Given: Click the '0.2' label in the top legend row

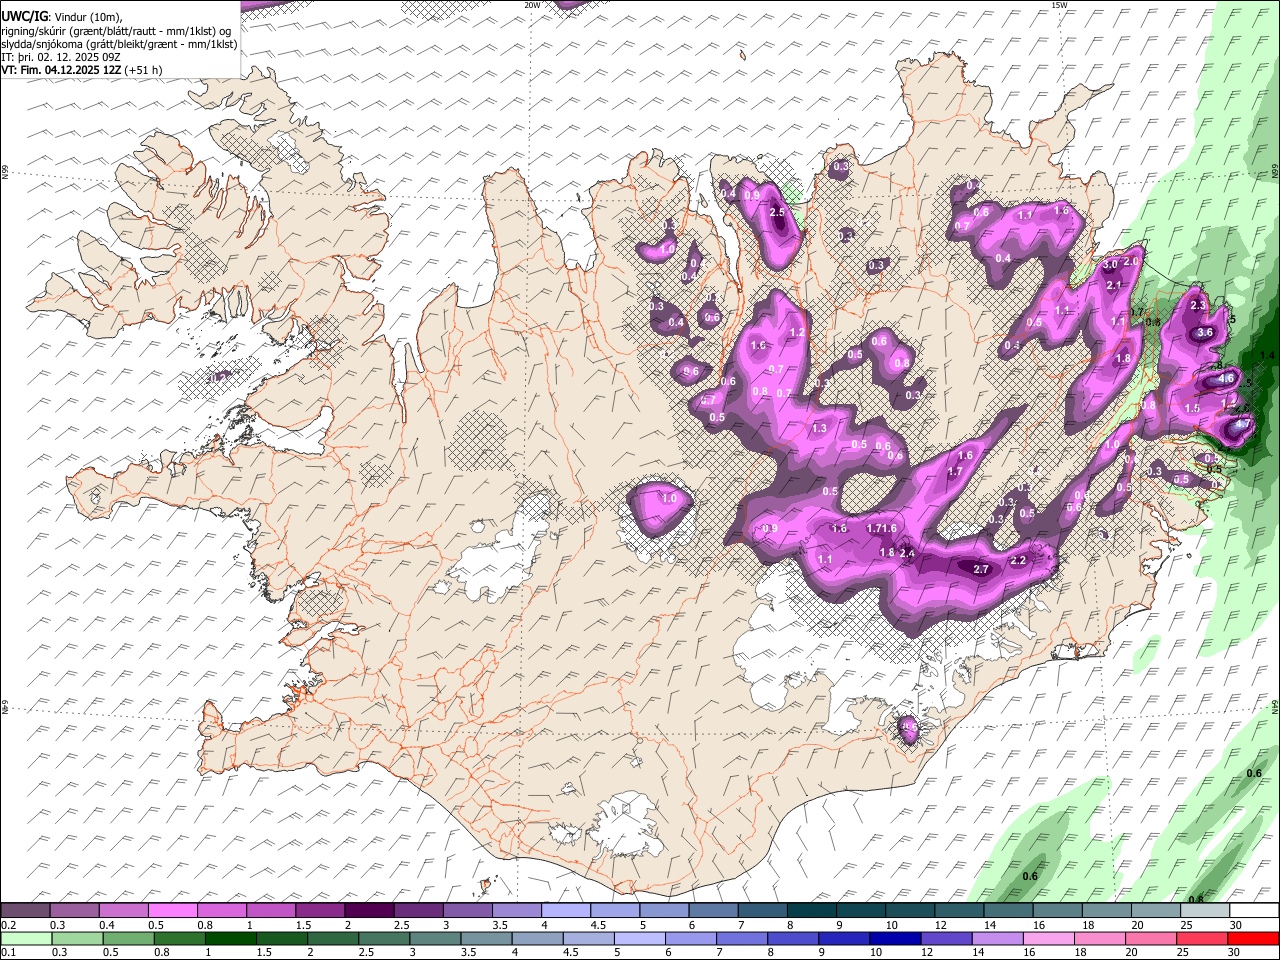Looking at the screenshot, I should pyautogui.click(x=8, y=925).
